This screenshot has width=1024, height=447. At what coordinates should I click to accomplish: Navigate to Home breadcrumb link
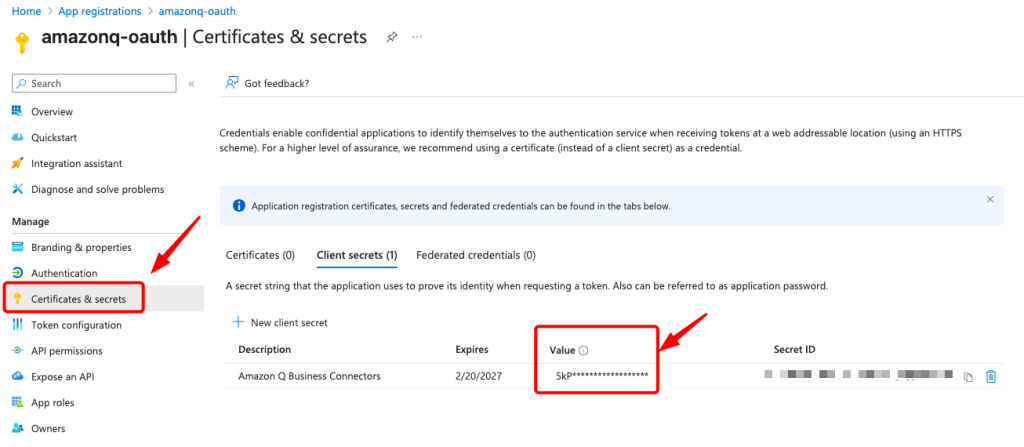tap(26, 10)
